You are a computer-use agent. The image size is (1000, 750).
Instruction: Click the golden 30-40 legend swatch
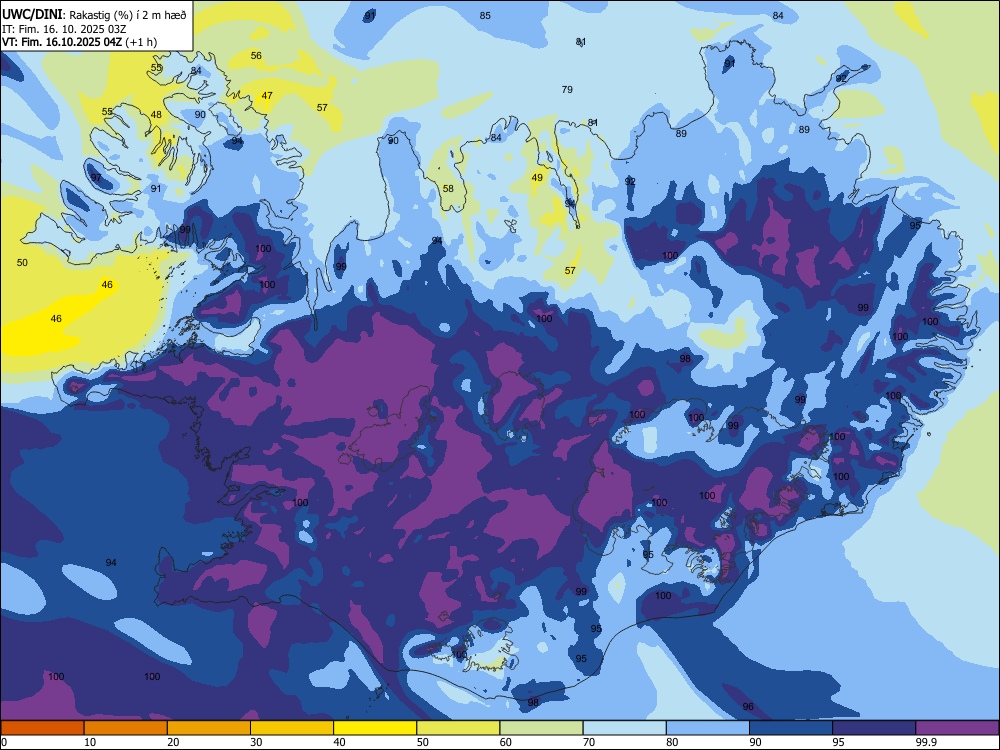point(292,728)
